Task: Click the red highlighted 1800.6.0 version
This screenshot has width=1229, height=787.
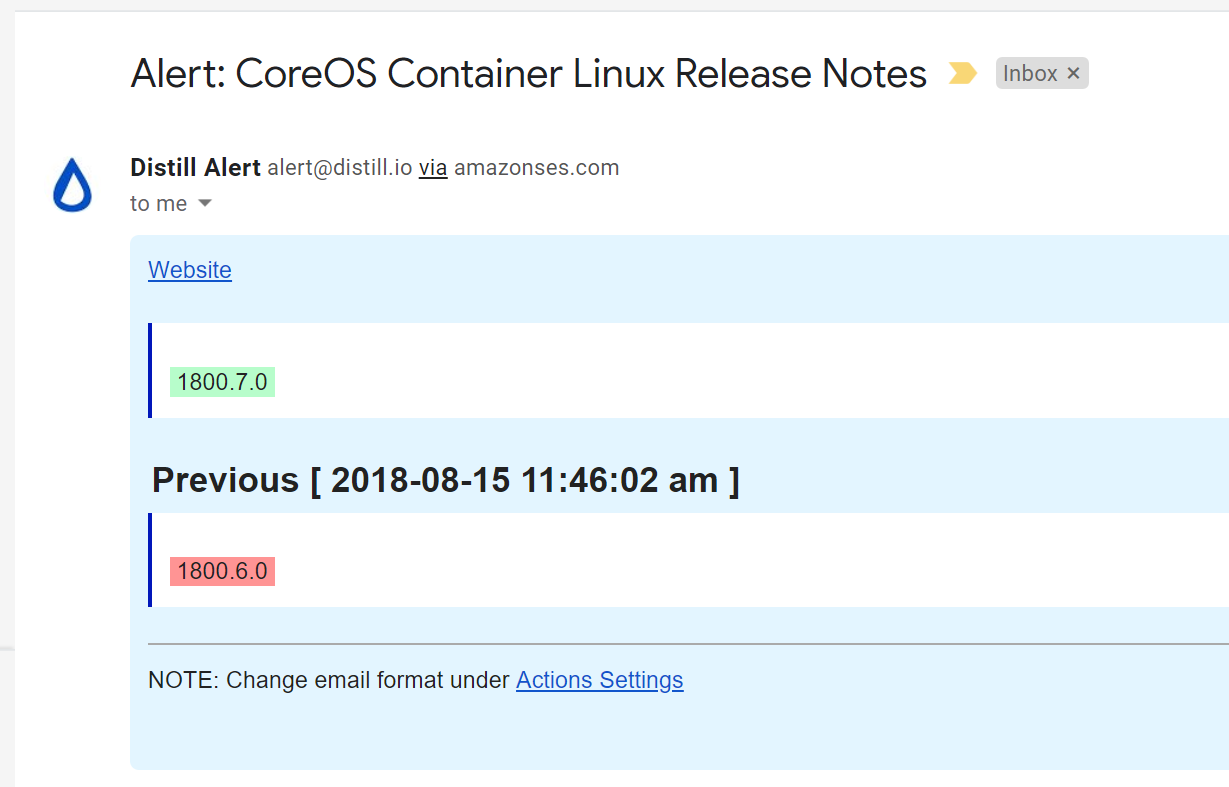Action: (x=222, y=571)
